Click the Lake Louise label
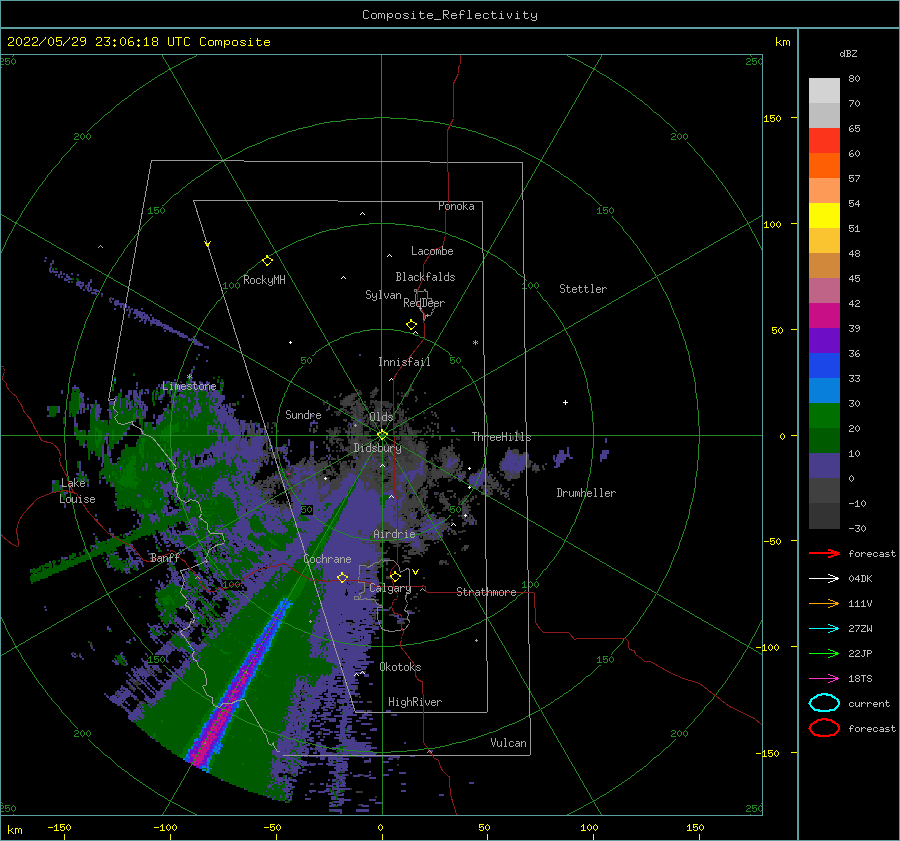The image size is (900, 841). click(77, 491)
